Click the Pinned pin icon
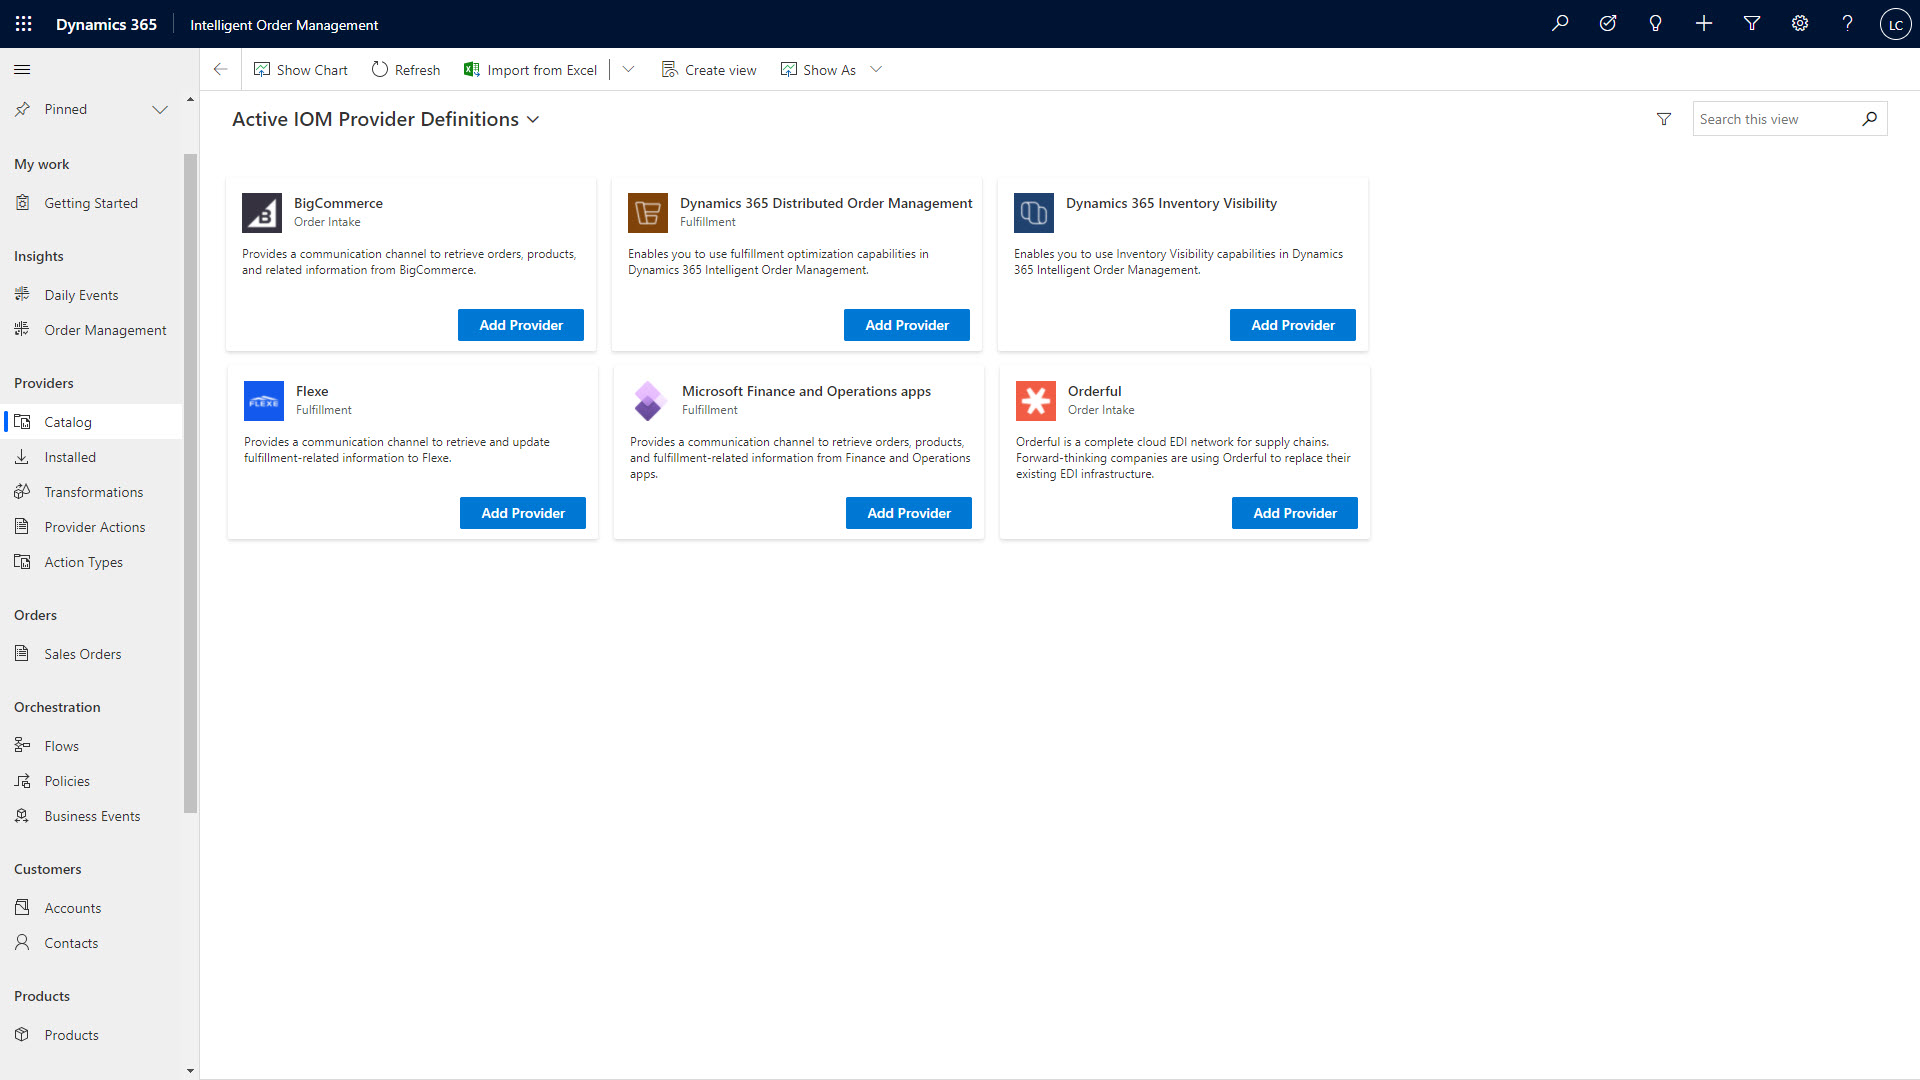Image resolution: width=1920 pixels, height=1080 pixels. pyautogui.click(x=22, y=109)
